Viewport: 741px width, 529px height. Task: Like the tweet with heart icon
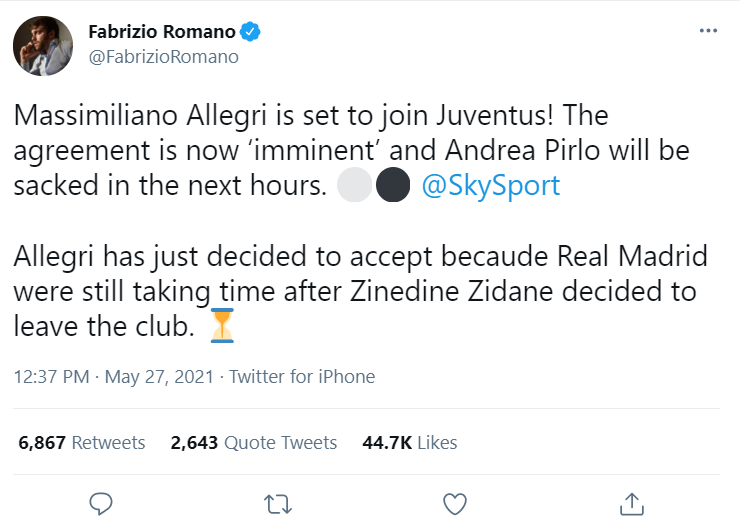[454, 501]
